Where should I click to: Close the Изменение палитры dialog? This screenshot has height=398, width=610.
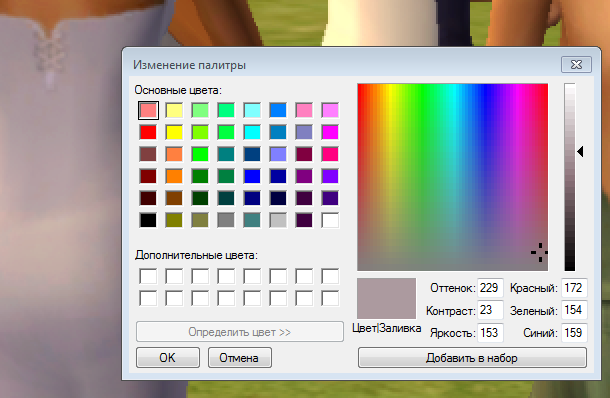[576, 65]
